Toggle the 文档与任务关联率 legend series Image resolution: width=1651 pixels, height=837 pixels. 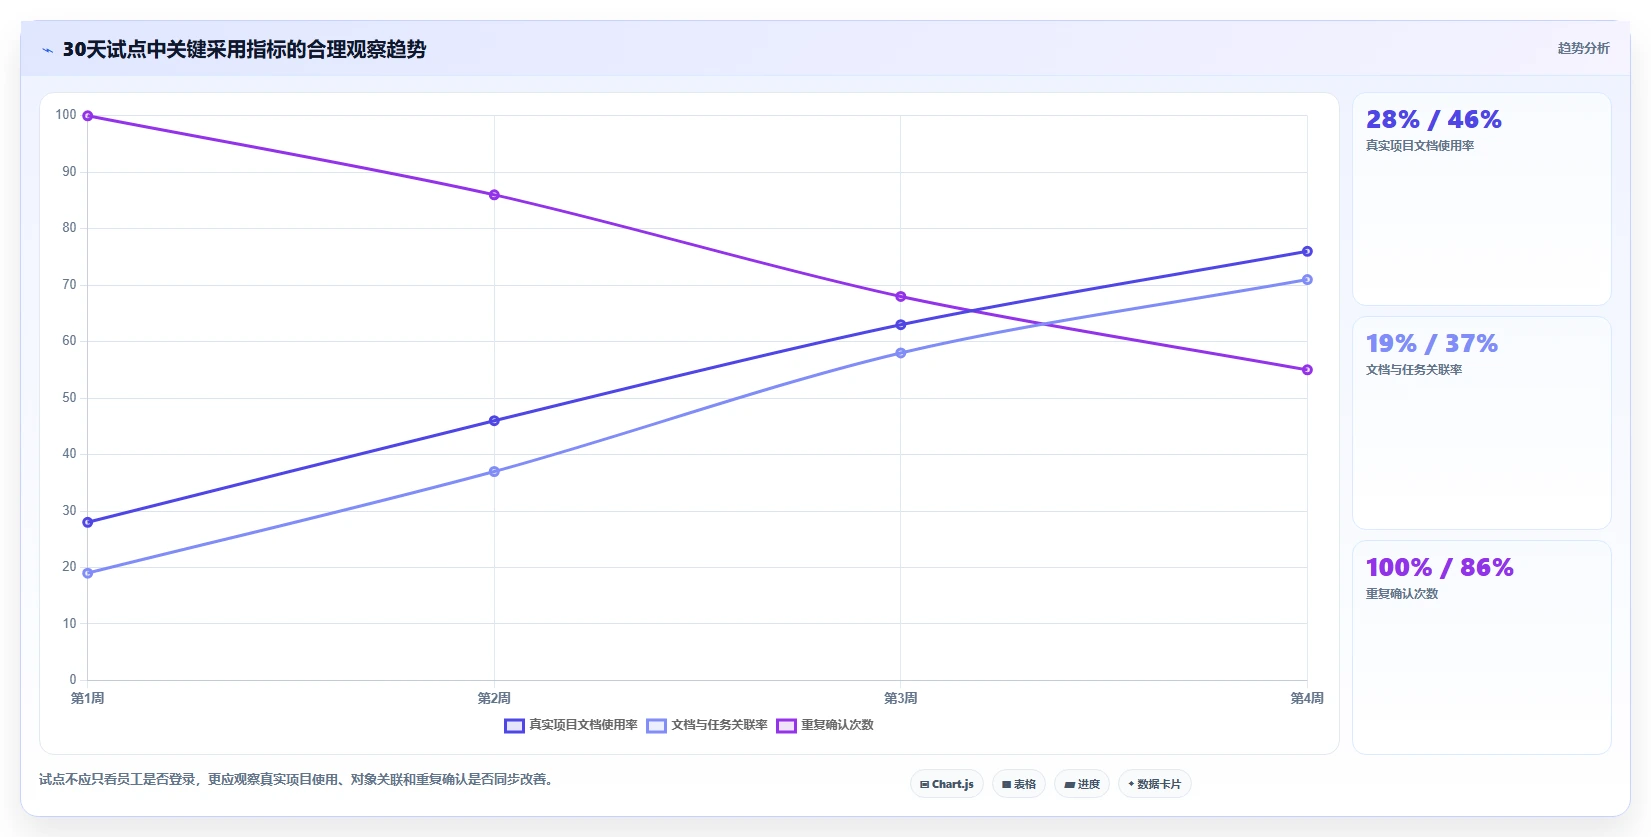coord(707,725)
